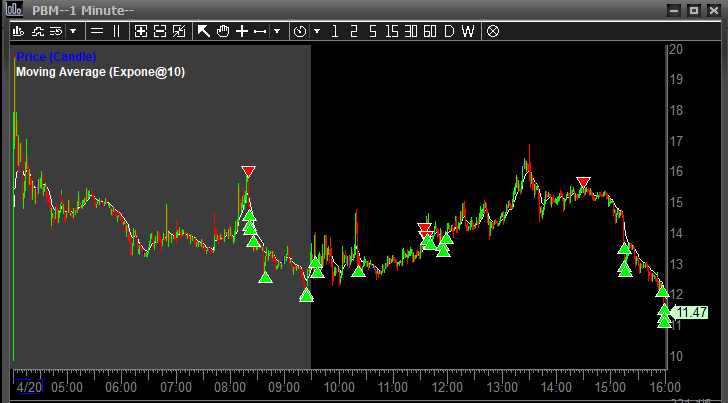The height and width of the screenshot is (403, 728).
Task: Switch chart to 15 minute interval
Action: (392, 32)
